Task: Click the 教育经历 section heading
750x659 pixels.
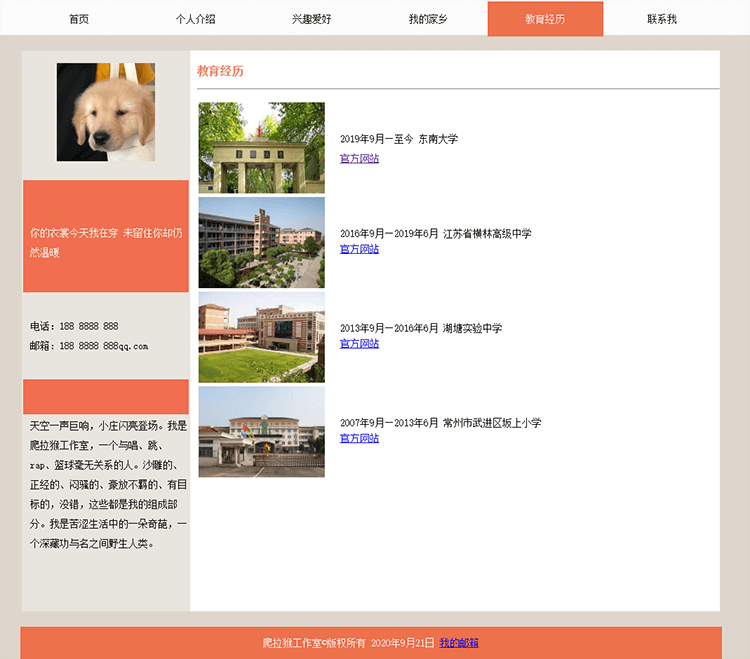Action: click(220, 71)
